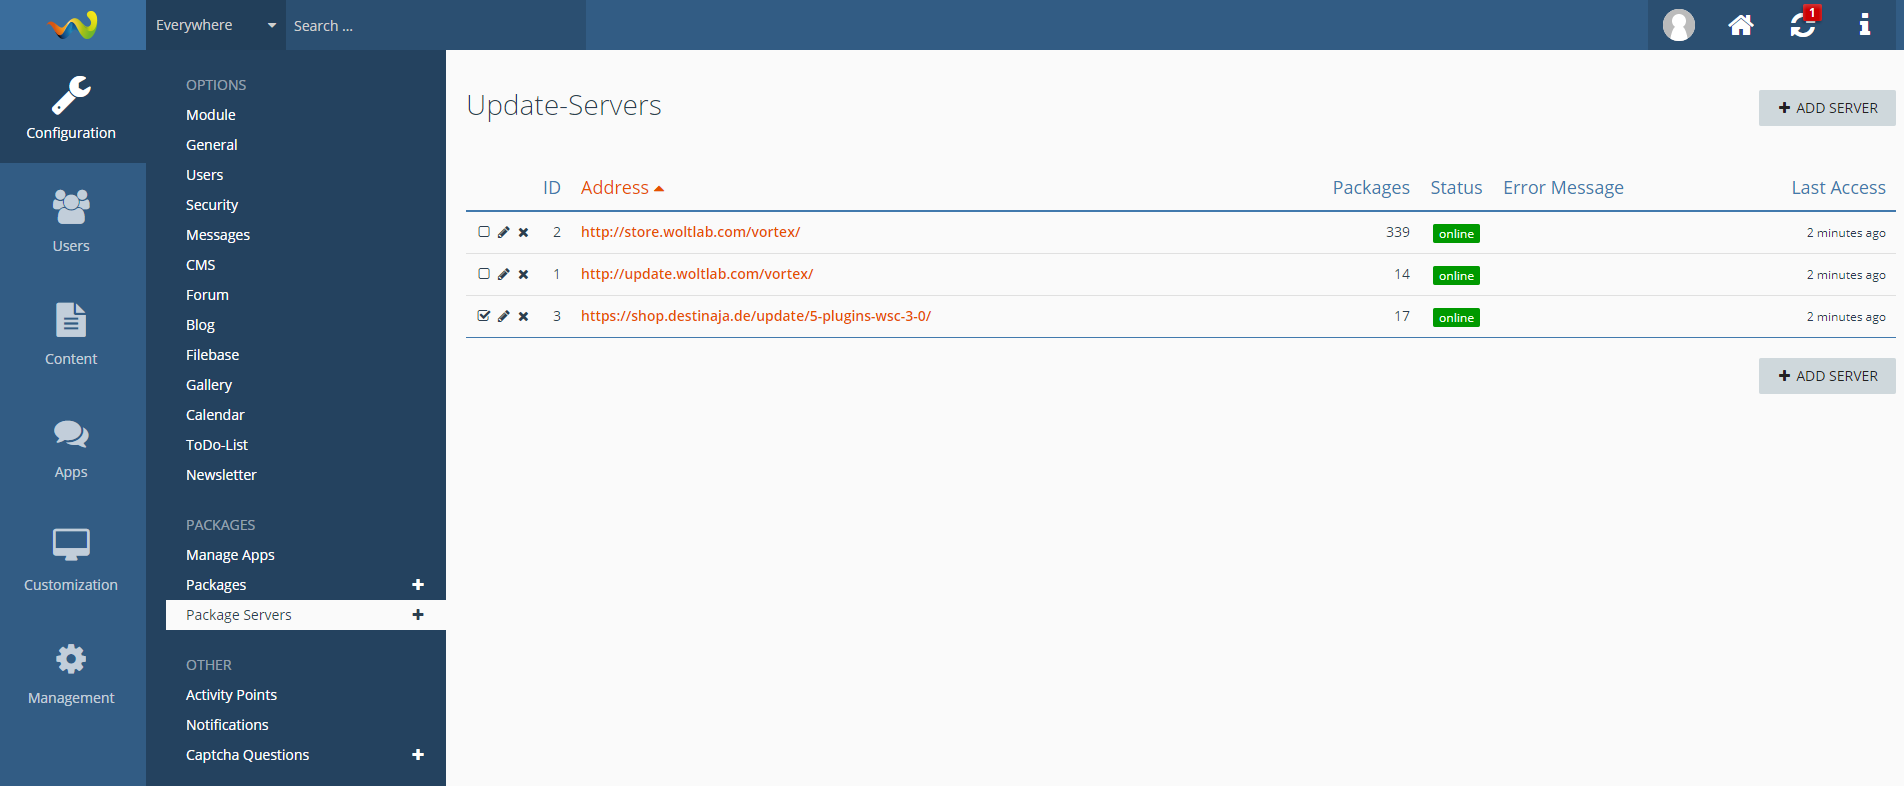Click the plus icon beside Captcha Questions
Image resolution: width=1904 pixels, height=786 pixels.
pos(418,755)
